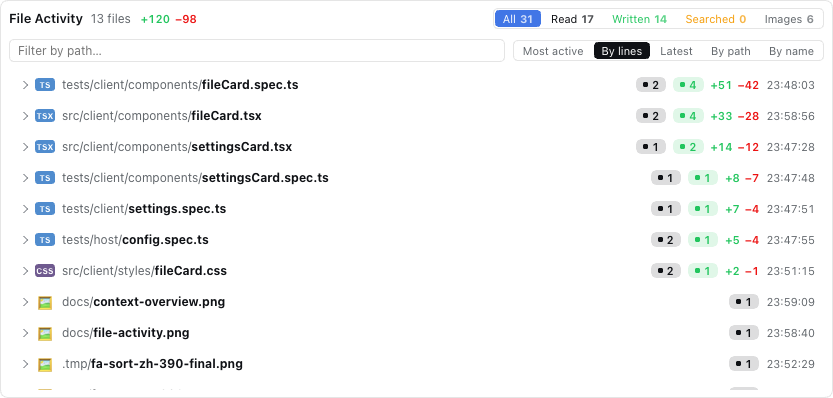Click TS icon for settings.spec.ts
The image size is (833, 398).
[x=45, y=209]
